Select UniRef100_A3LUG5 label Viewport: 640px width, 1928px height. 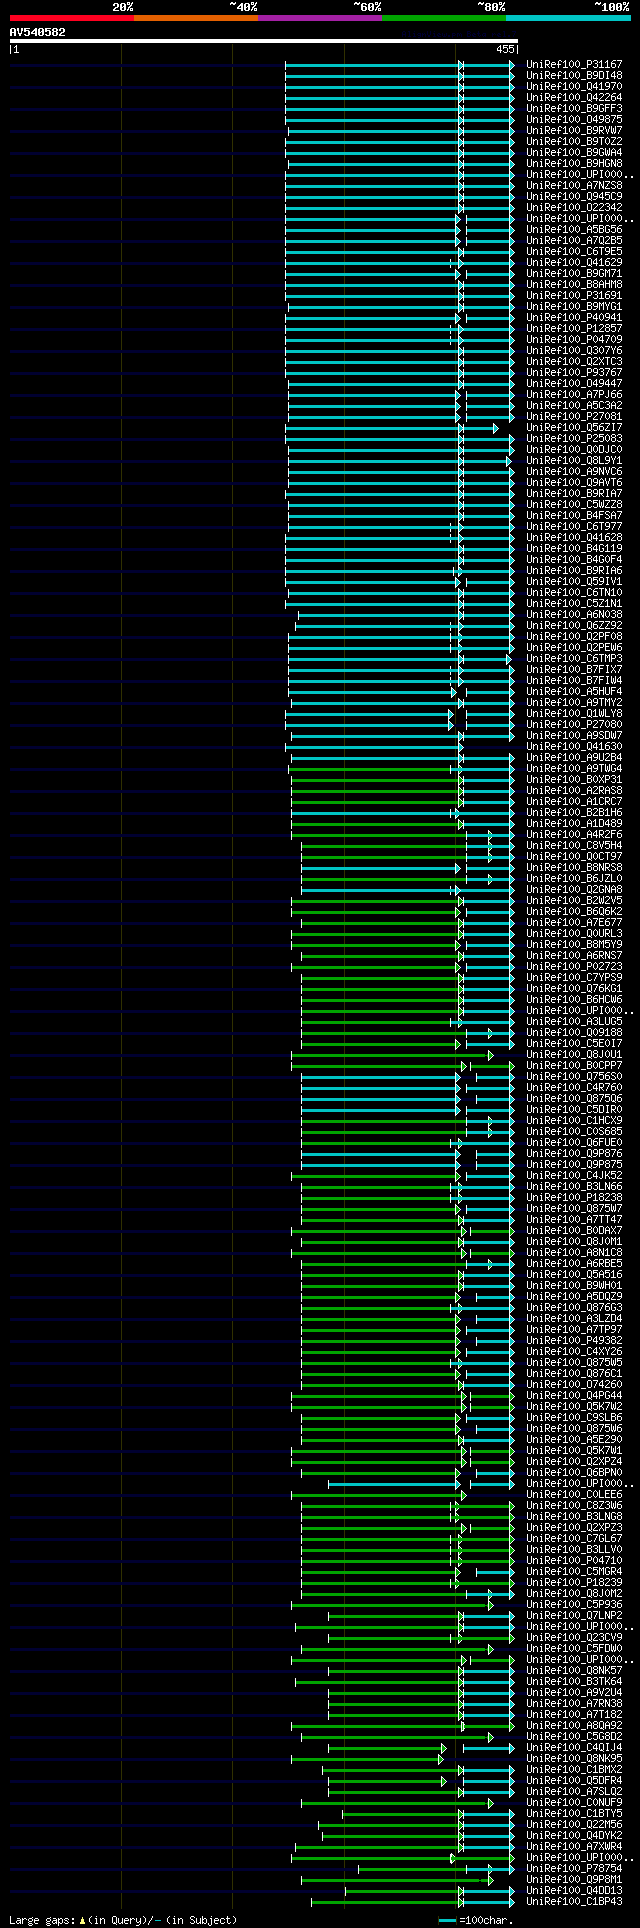click(x=574, y=1021)
